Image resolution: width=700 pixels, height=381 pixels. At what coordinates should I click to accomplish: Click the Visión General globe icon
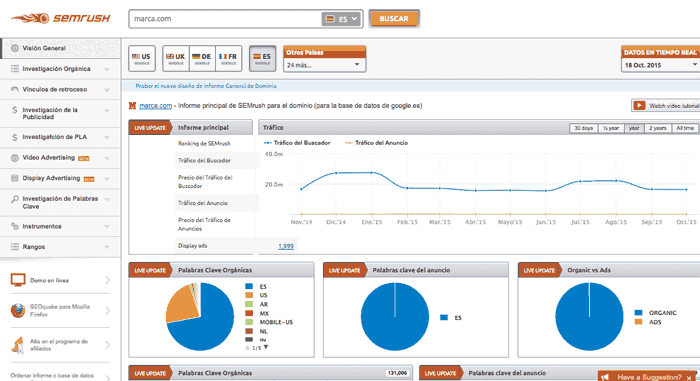(15, 48)
